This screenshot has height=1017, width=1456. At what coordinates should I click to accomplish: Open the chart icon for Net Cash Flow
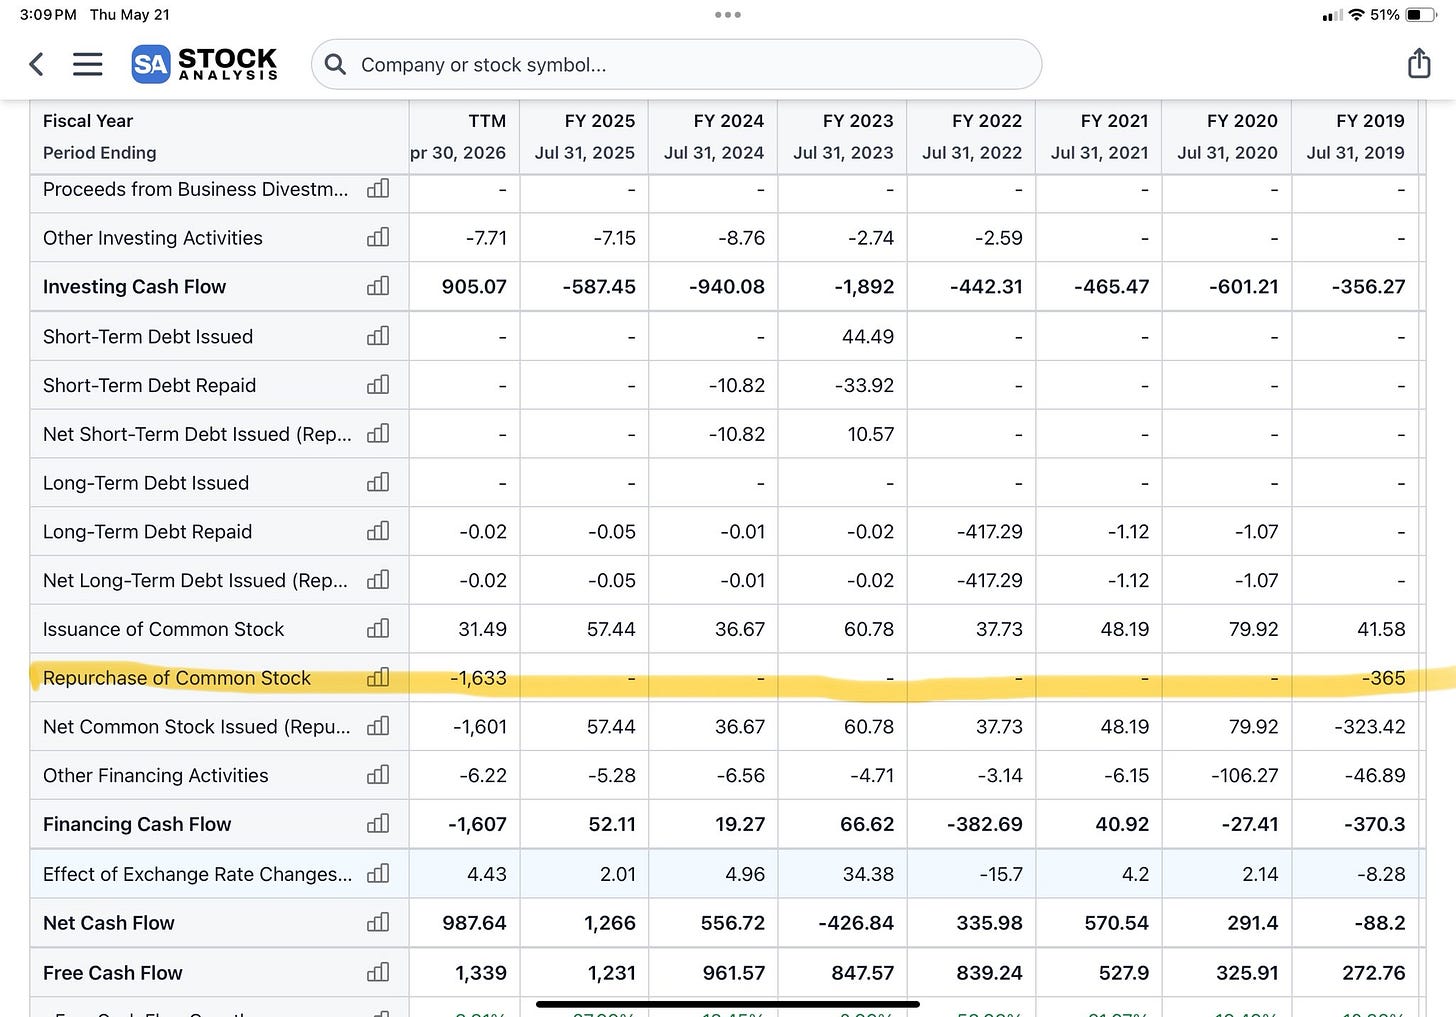point(378,922)
